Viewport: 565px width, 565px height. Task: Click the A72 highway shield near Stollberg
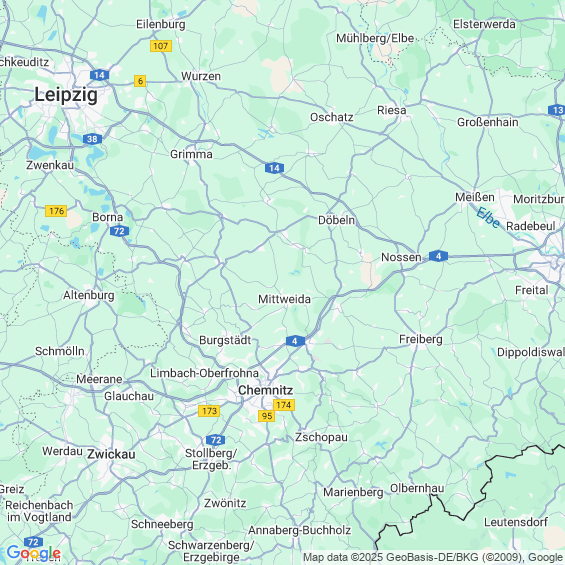(215, 440)
